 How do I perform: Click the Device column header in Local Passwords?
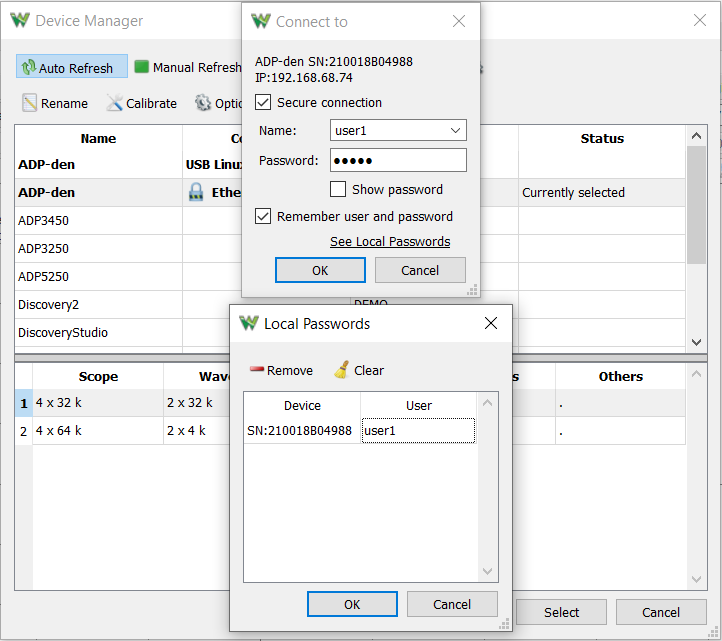click(302, 405)
